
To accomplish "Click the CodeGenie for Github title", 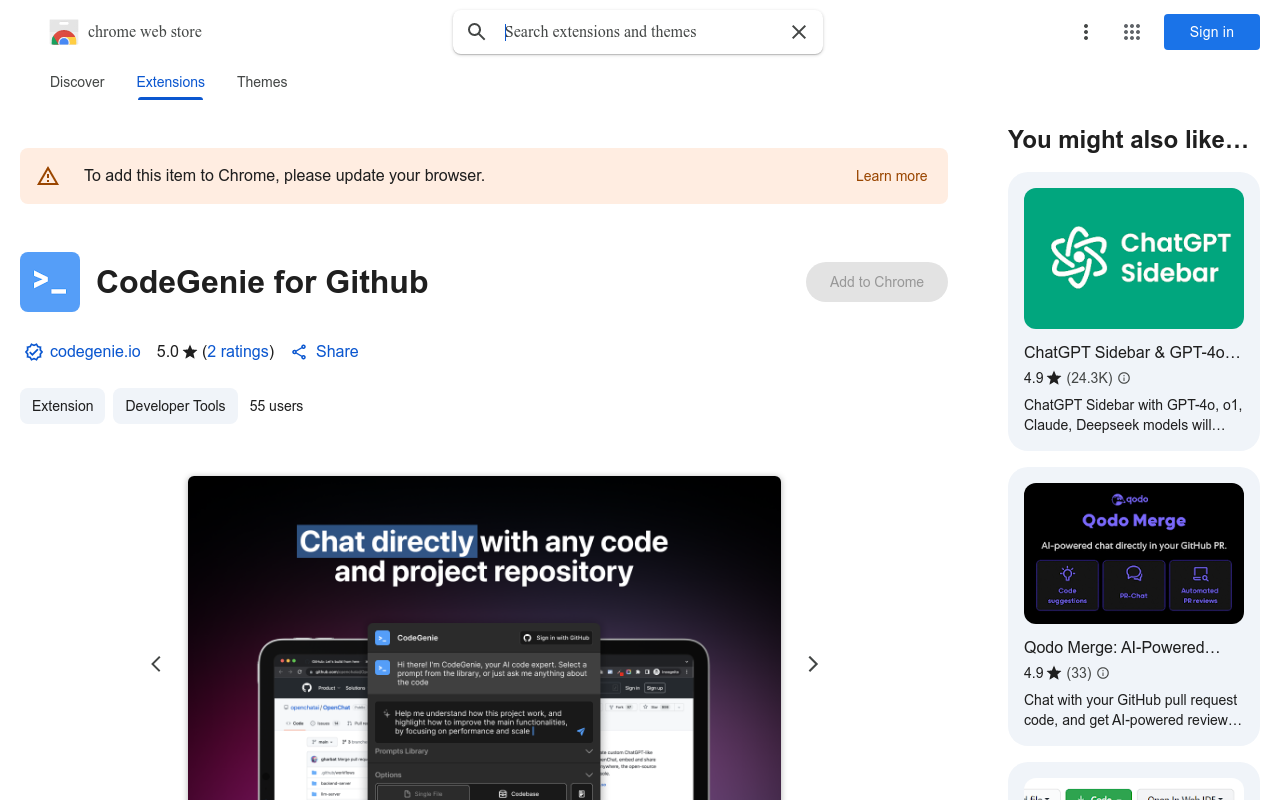I will coord(262,282).
